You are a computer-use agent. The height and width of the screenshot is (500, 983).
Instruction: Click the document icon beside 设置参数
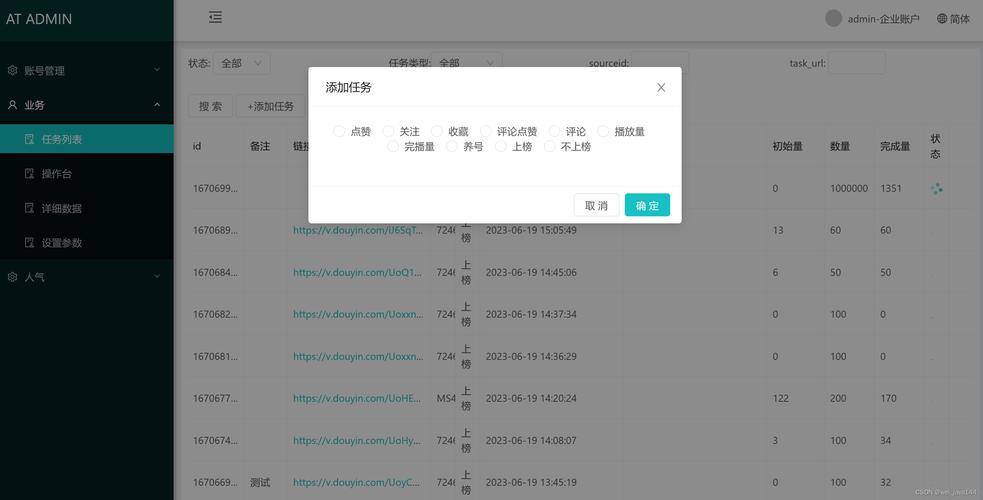[x=29, y=242]
